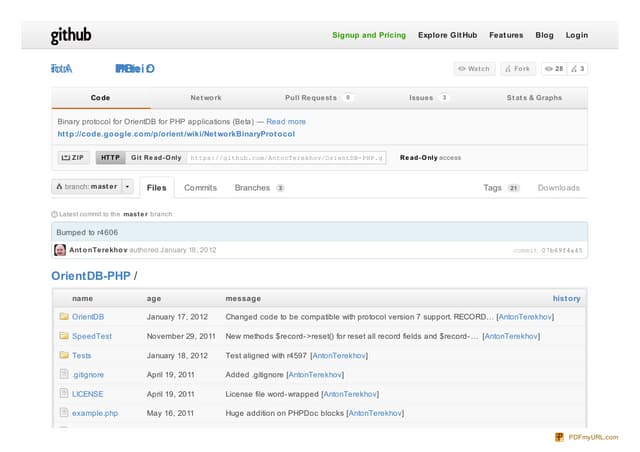Fork the repository
The image size is (640, 452).
coord(518,69)
